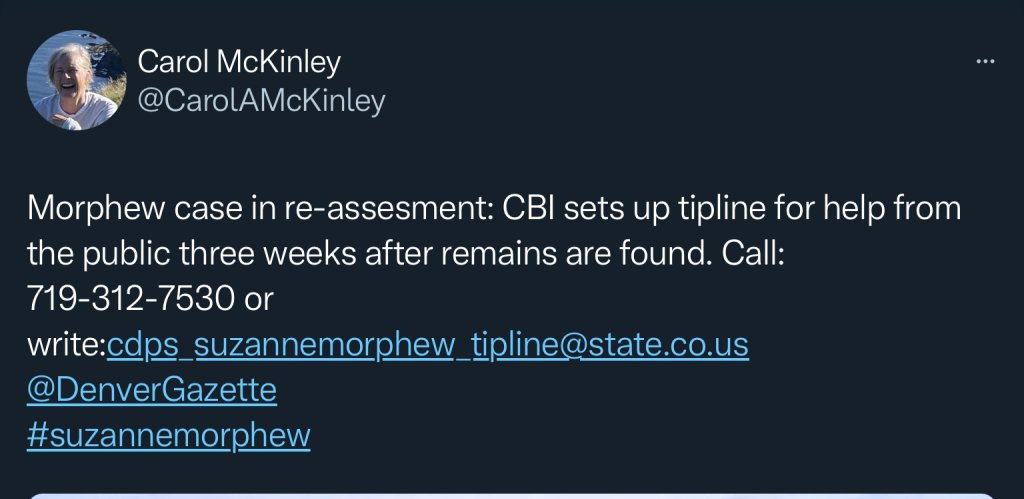
Task: Visit the @DenverGazette mention
Action: pyautogui.click(x=151, y=390)
